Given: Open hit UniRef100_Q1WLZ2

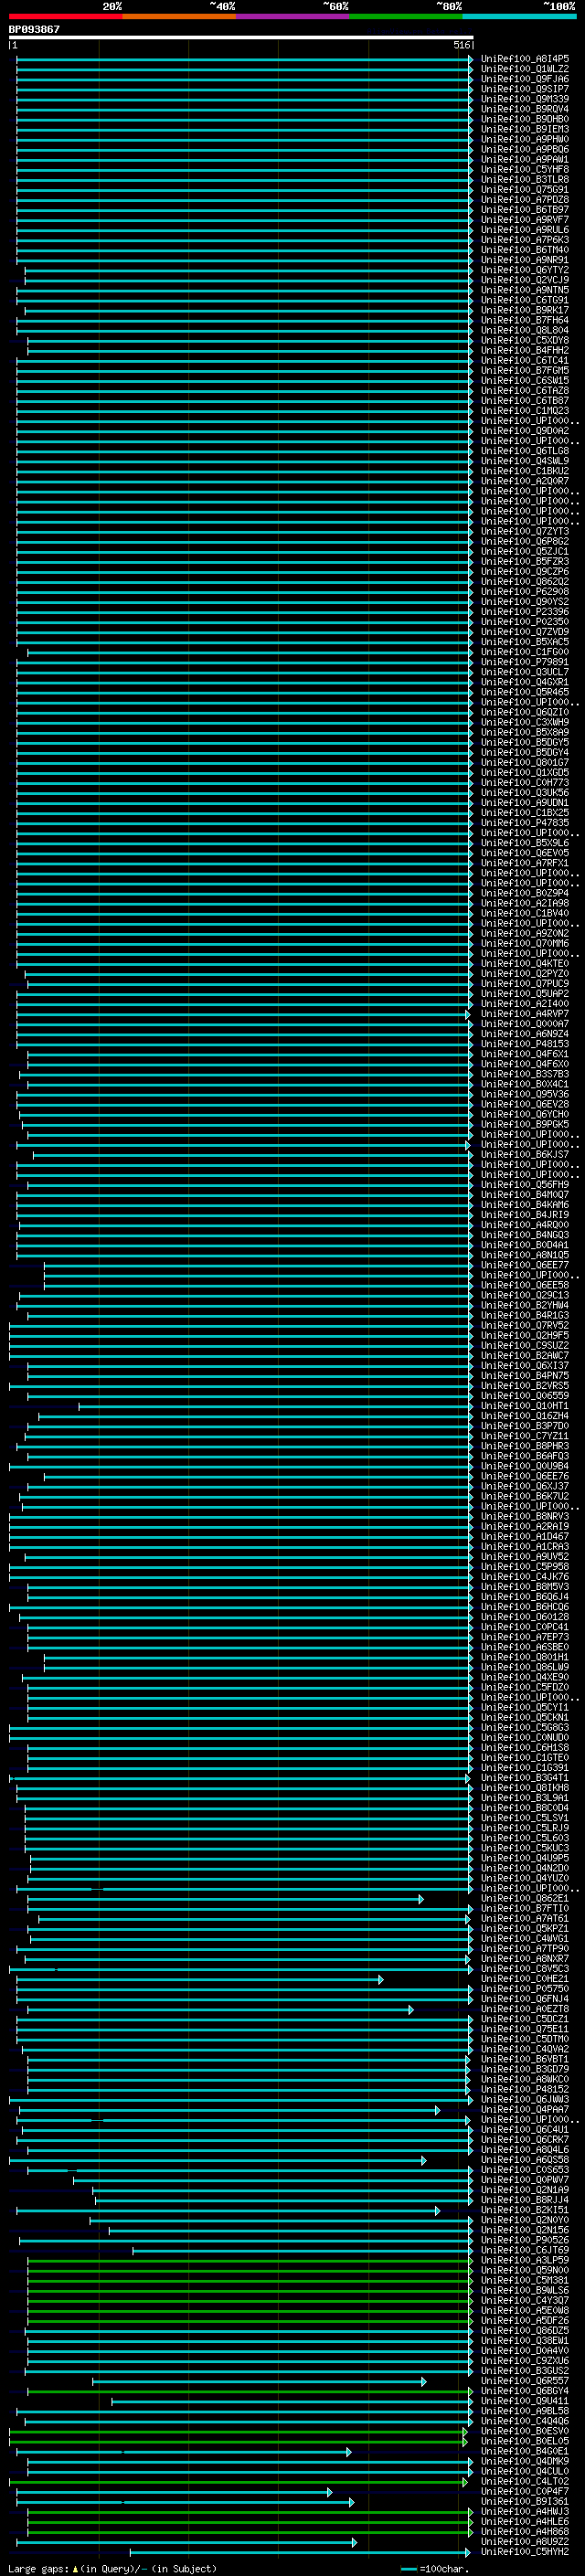Looking at the screenshot, I should coord(525,69).
